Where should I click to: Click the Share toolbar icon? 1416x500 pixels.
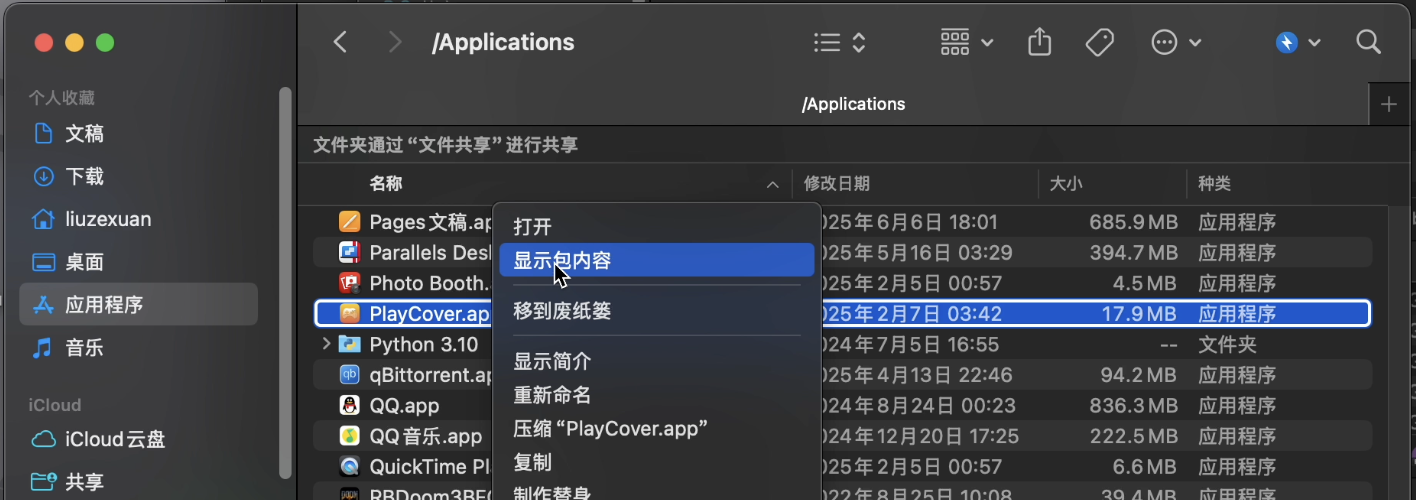[x=1040, y=42]
